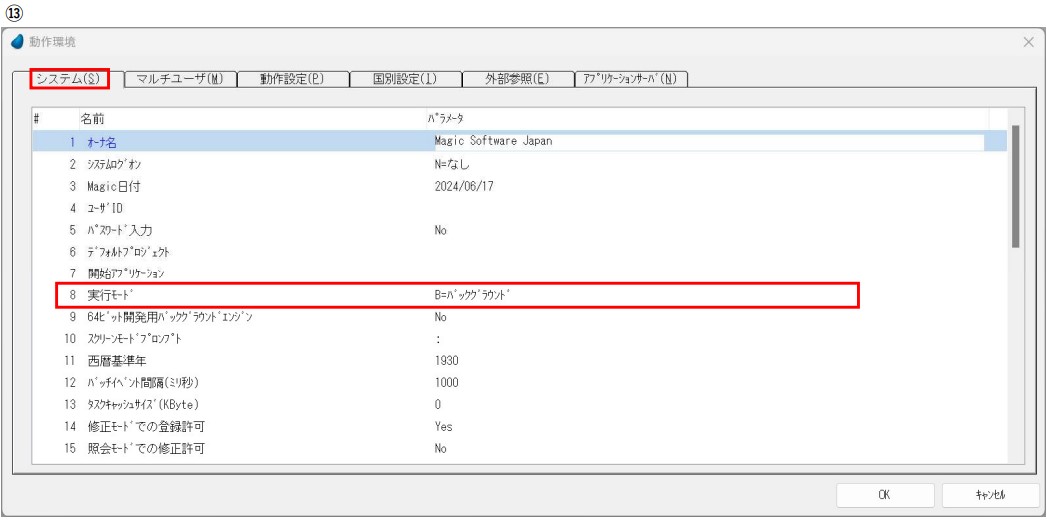Select the システムログオン parameter value N=なし
This screenshot has width=1047, height=522.
(453, 164)
